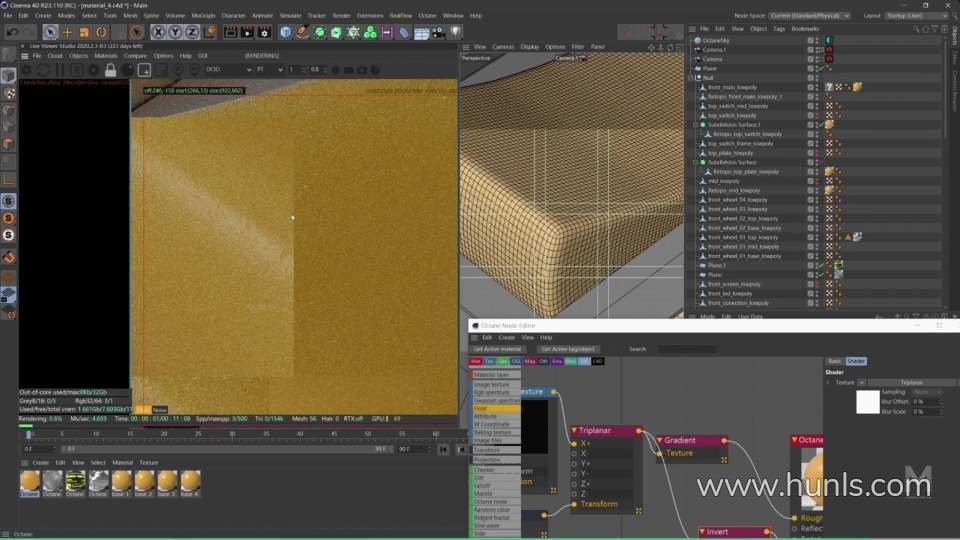Viewport: 960px width, 540px height.
Task: Collapse the Triplanar node
Action: click(575, 431)
